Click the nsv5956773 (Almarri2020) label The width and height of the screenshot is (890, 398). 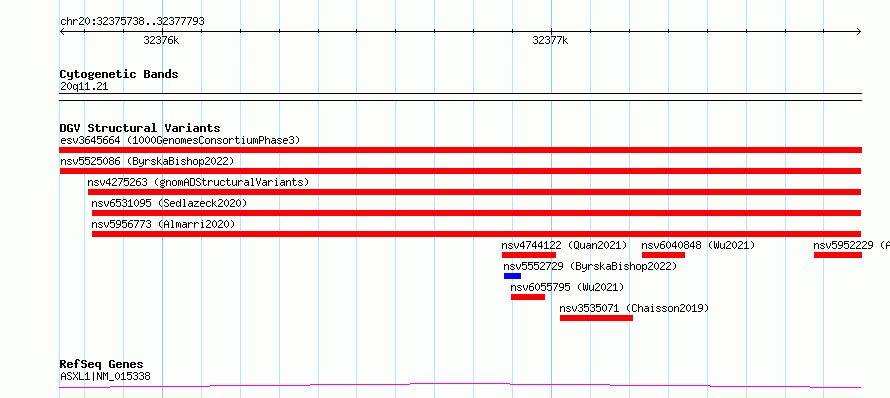pos(163,224)
